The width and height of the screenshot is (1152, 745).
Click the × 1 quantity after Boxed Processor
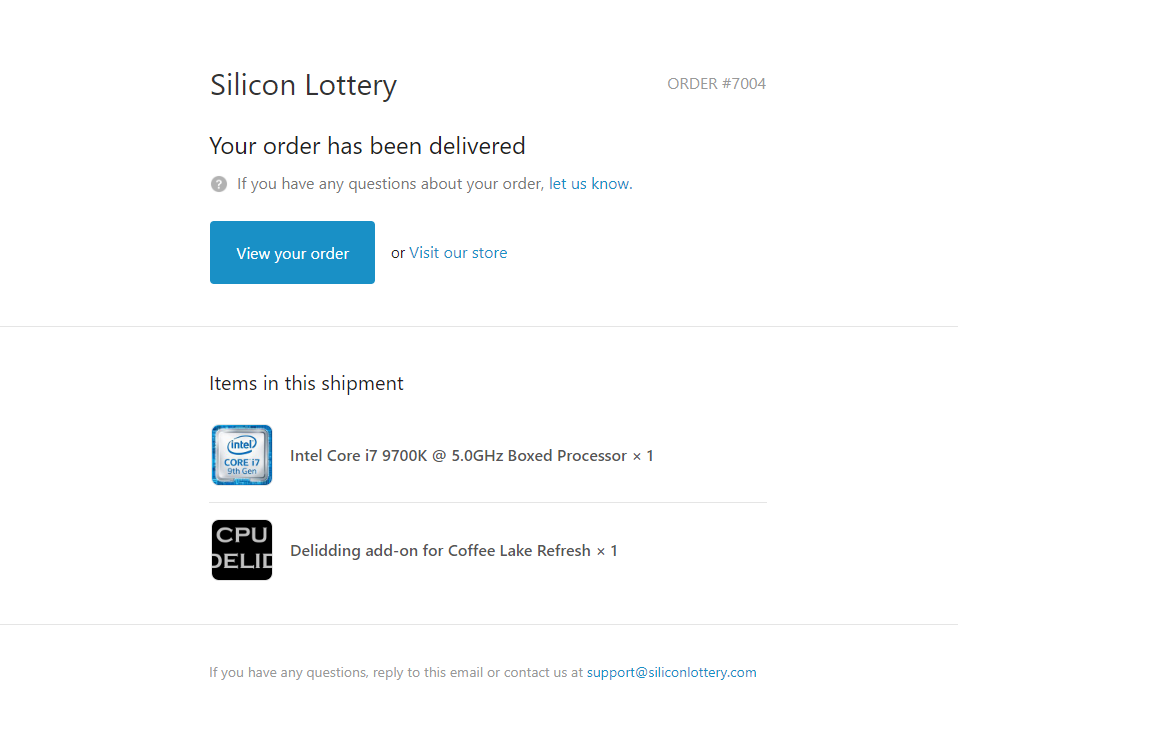(643, 456)
